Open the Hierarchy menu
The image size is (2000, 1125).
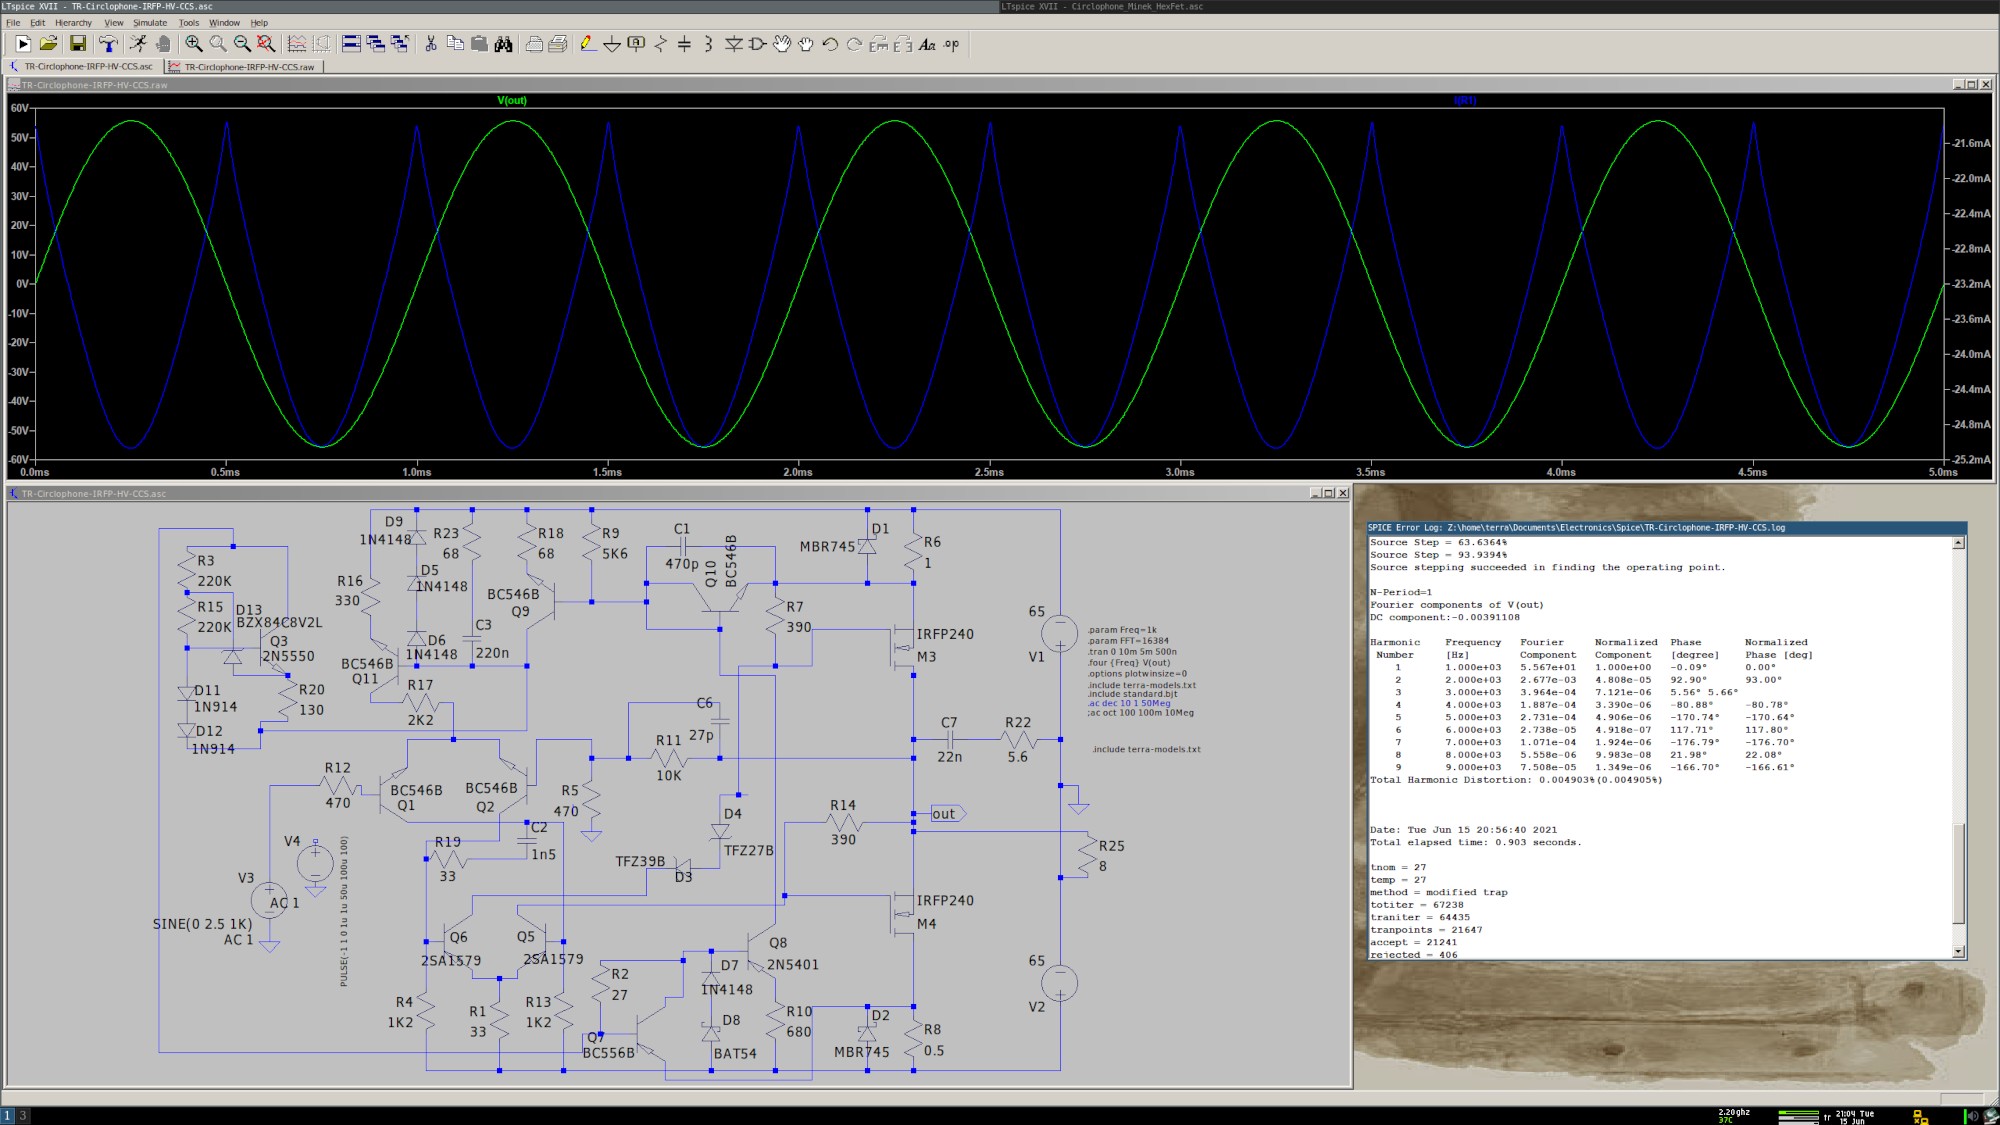[73, 22]
